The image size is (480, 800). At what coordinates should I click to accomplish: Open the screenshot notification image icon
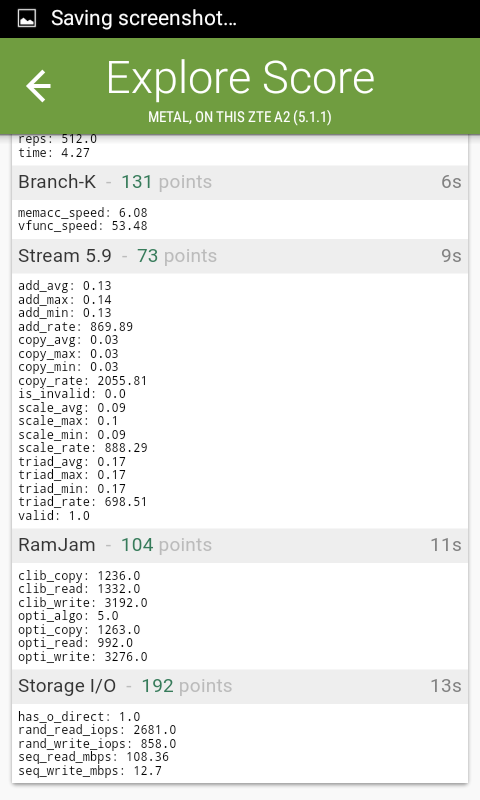(27, 19)
